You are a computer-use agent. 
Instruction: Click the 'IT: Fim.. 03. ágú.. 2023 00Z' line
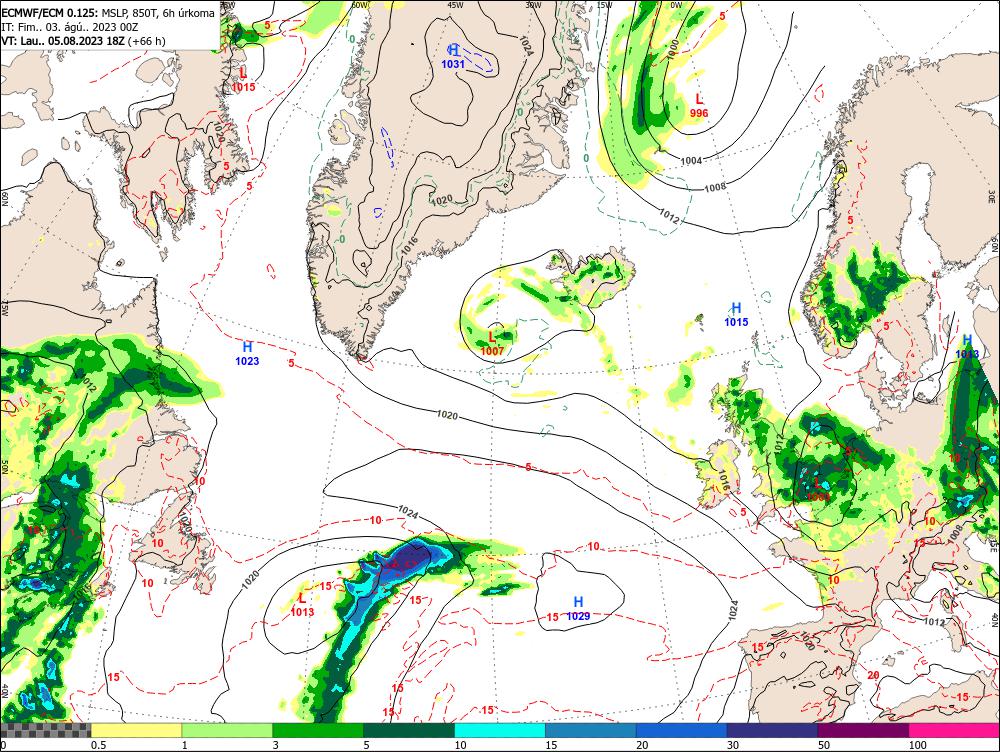pos(72,27)
